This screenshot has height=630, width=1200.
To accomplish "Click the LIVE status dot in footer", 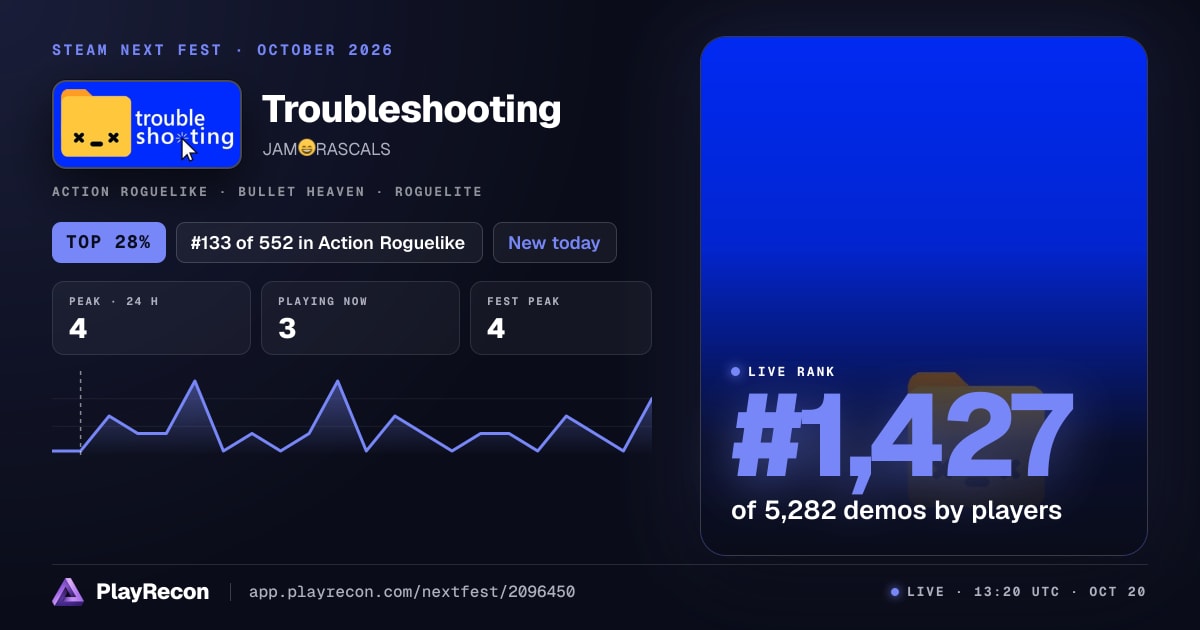I will [x=895, y=592].
